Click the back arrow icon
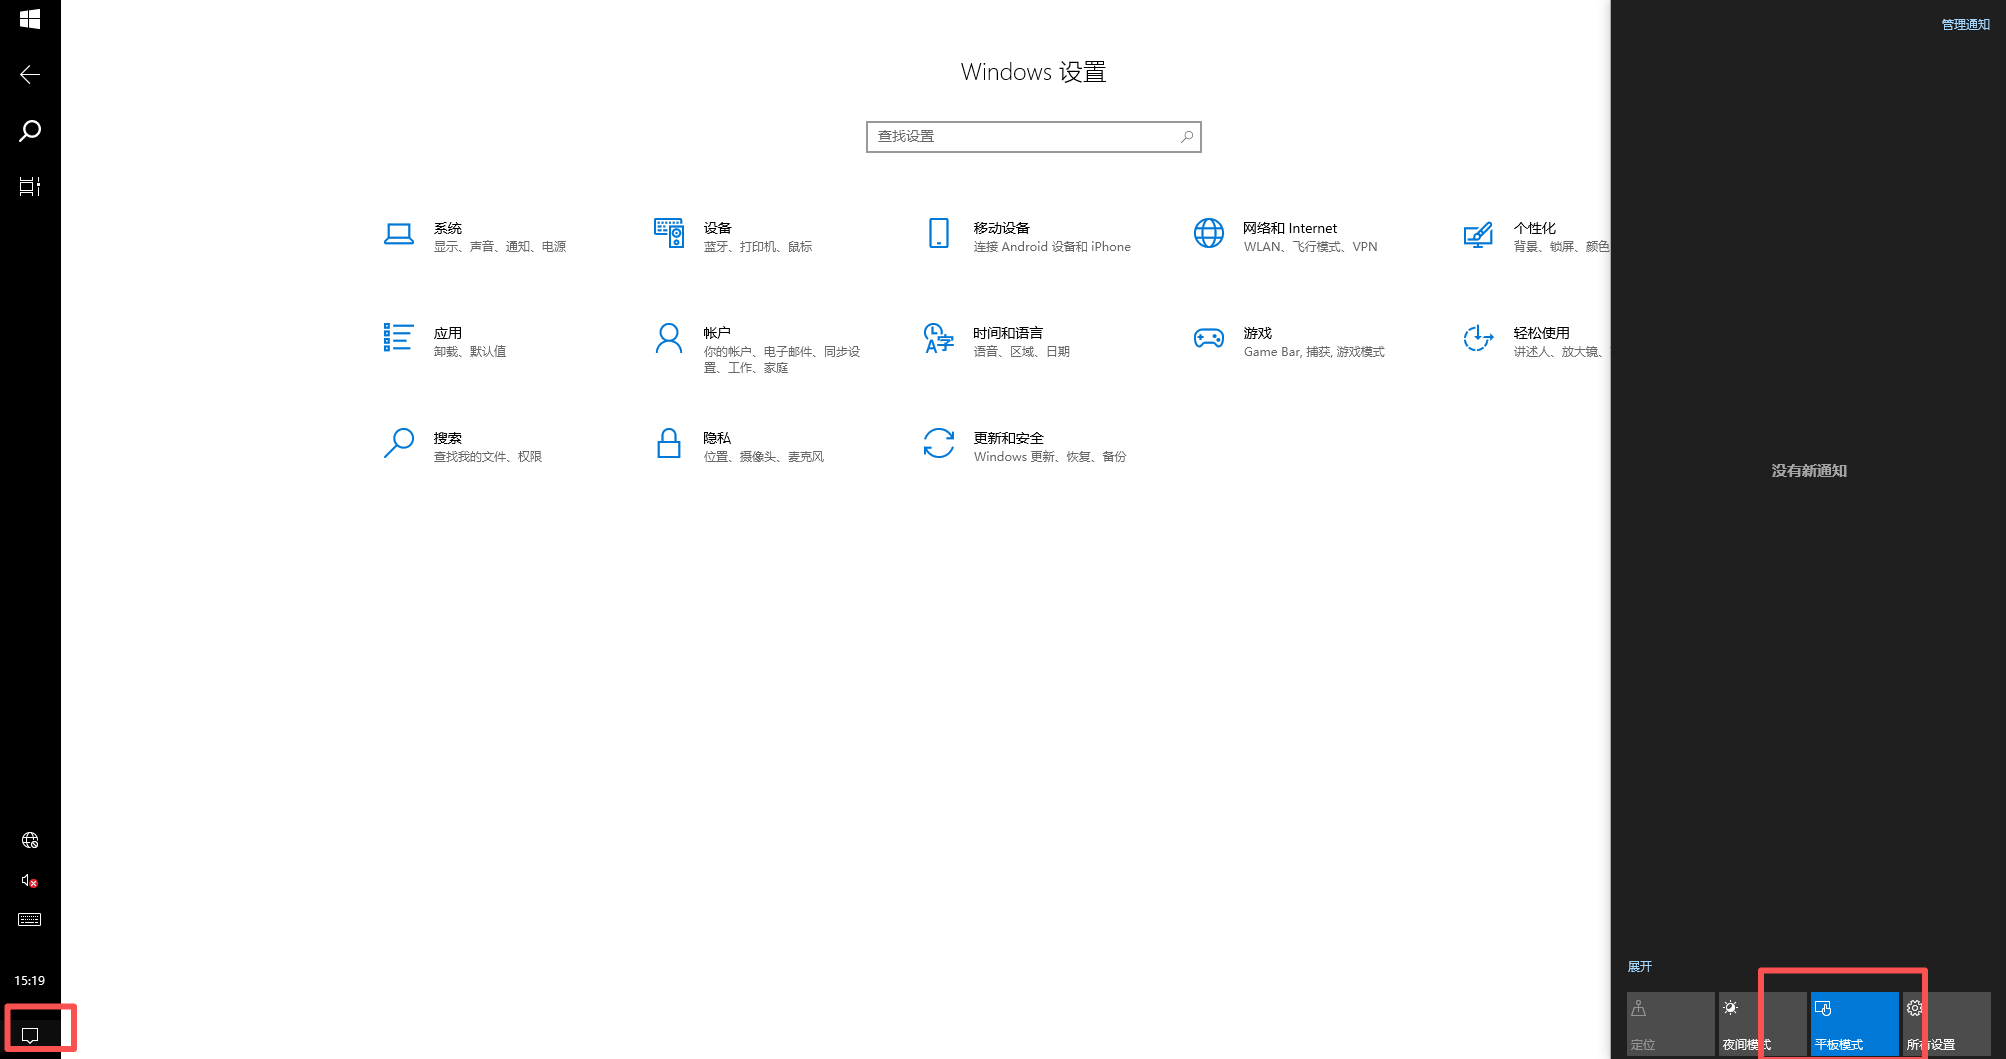 pos(30,75)
